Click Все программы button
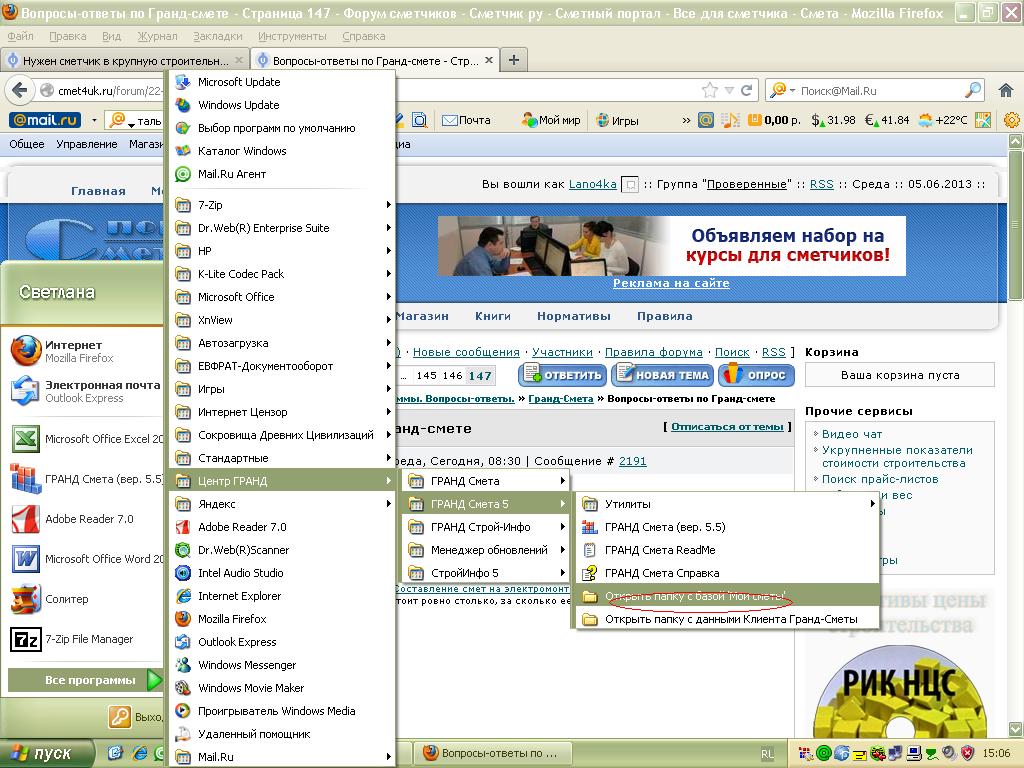Viewport: 1024px width, 768px height. point(85,680)
